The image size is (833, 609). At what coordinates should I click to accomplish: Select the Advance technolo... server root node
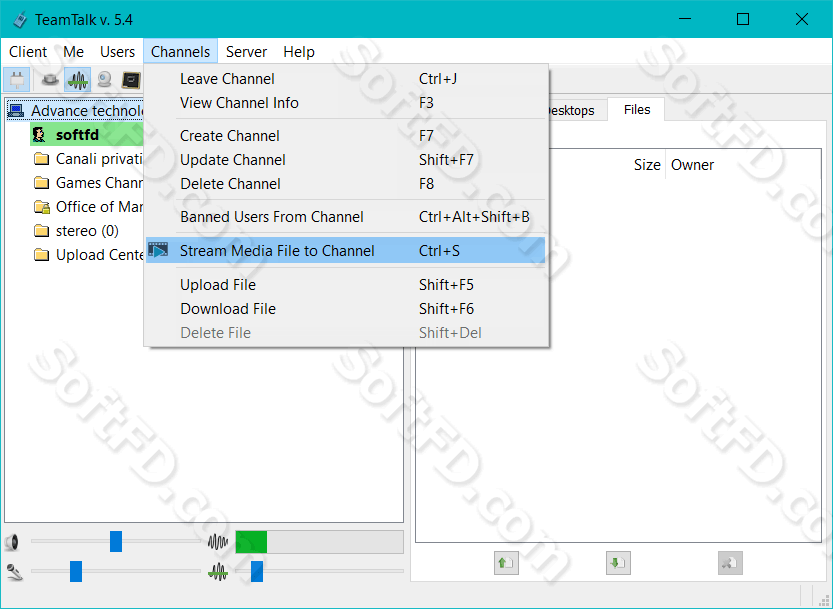(x=75, y=111)
